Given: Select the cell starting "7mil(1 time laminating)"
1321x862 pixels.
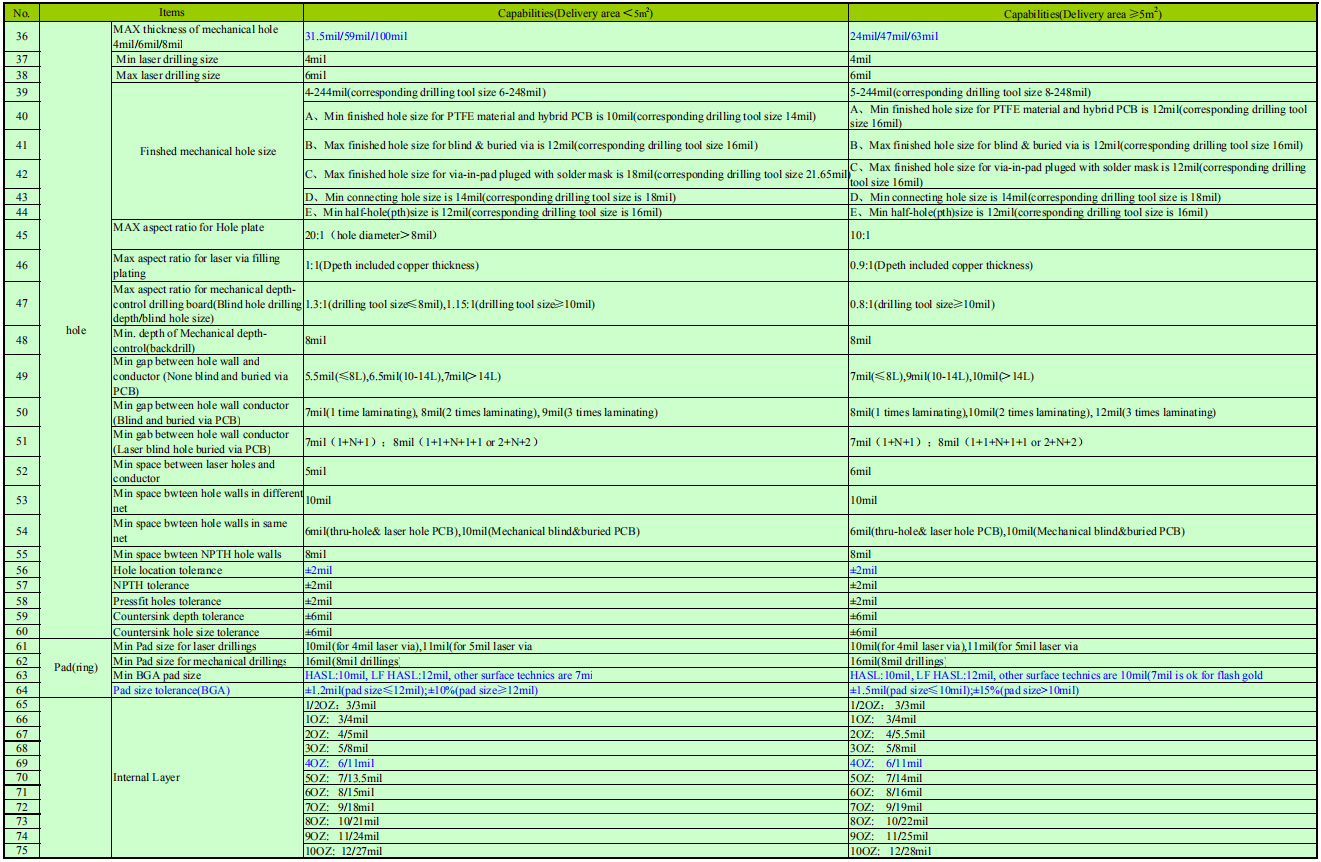Looking at the screenshot, I should [x=575, y=413].
